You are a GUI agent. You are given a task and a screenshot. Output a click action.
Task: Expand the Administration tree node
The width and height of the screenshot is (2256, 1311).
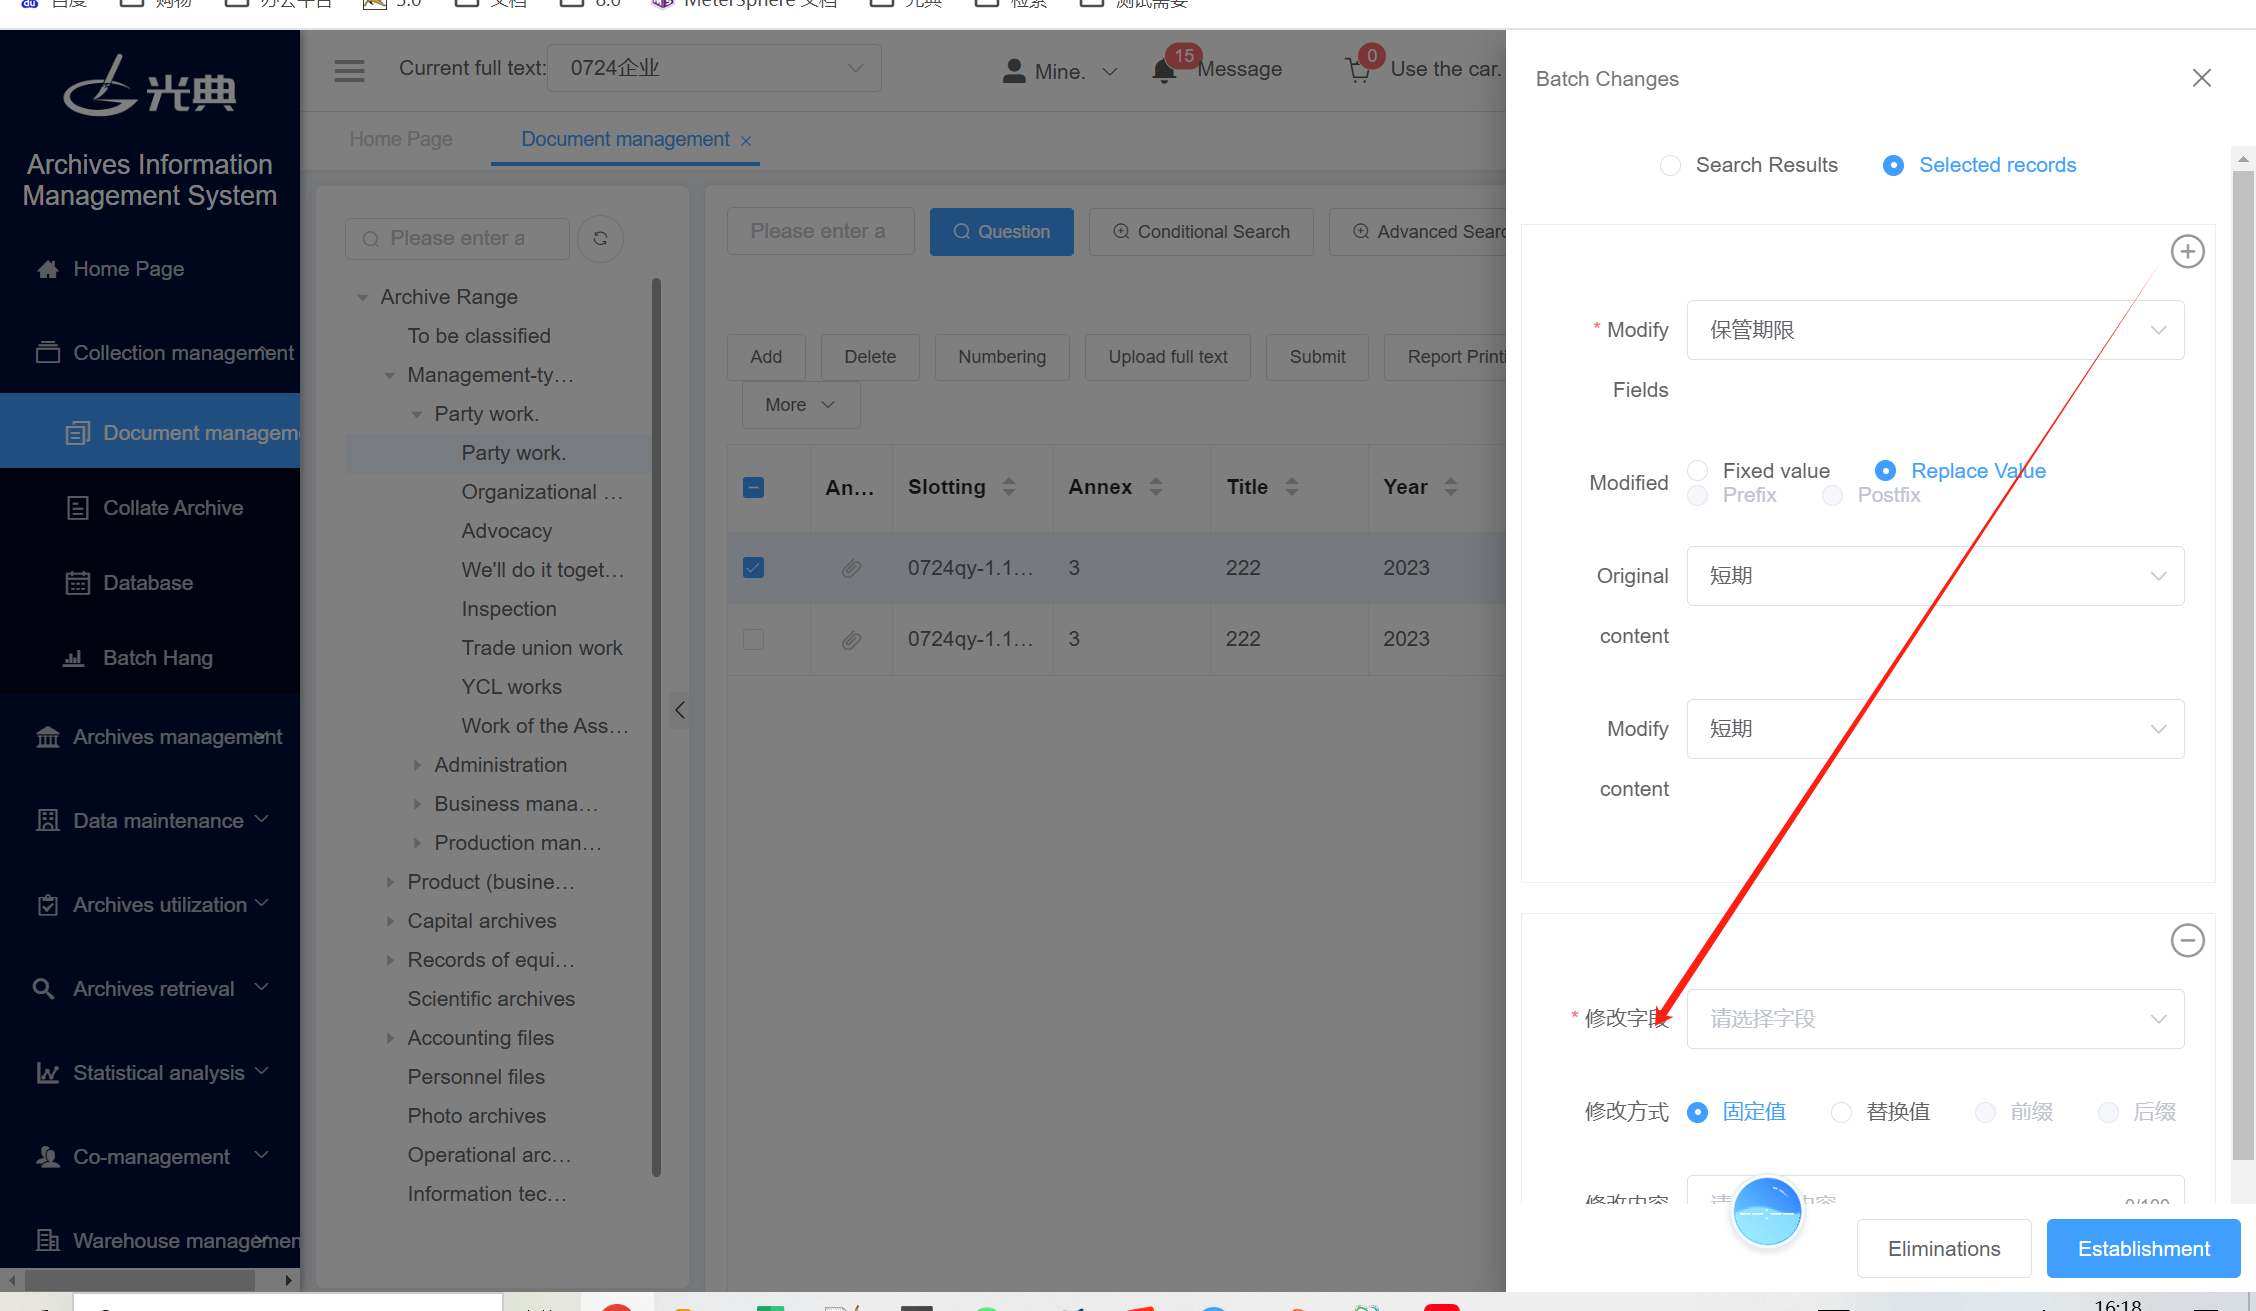(x=417, y=765)
